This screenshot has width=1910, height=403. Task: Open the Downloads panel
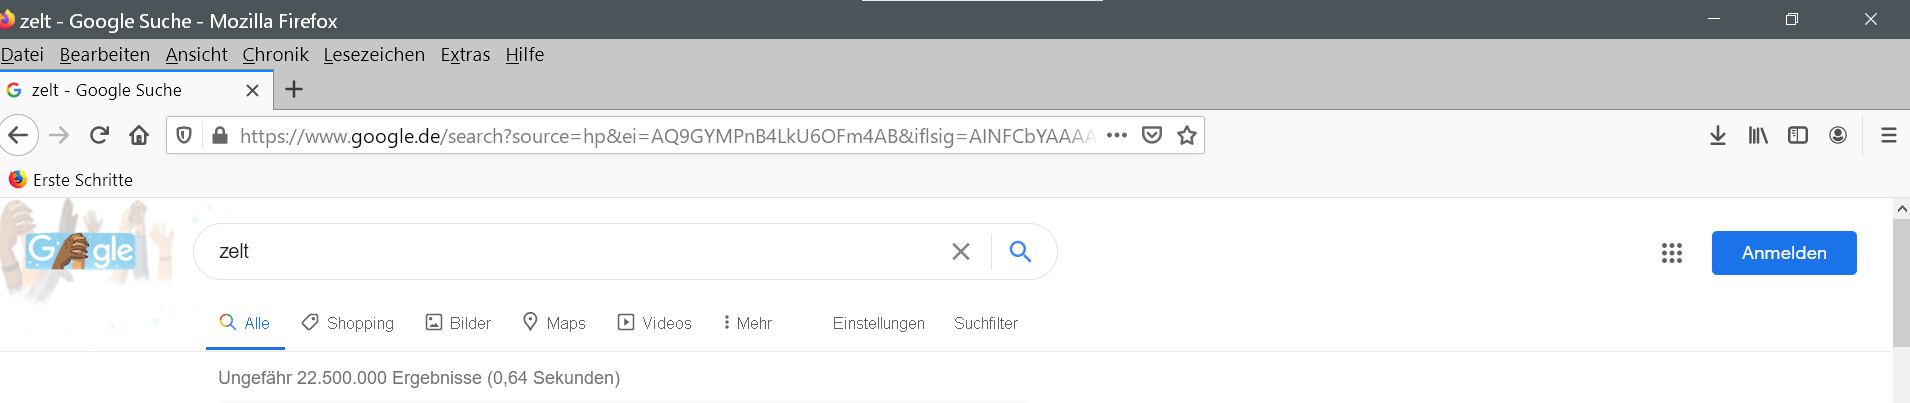(1718, 135)
